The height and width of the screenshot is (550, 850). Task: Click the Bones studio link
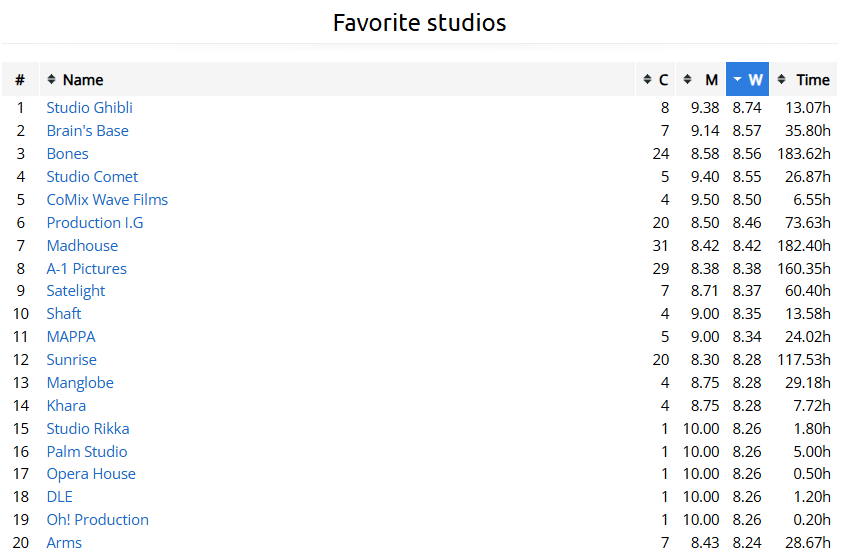click(67, 154)
